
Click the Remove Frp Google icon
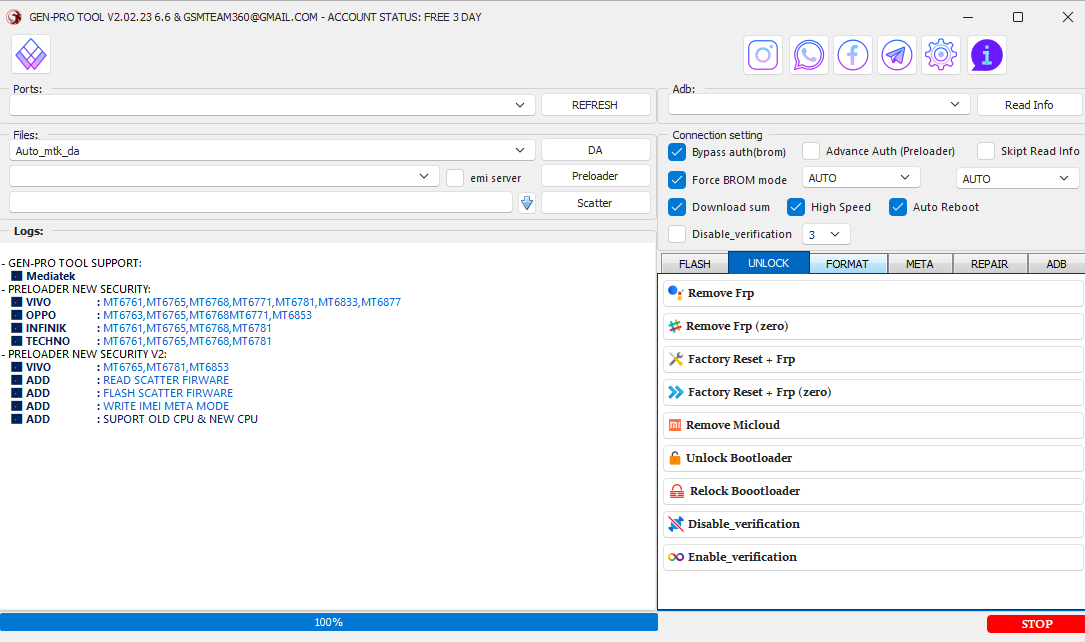pos(675,293)
